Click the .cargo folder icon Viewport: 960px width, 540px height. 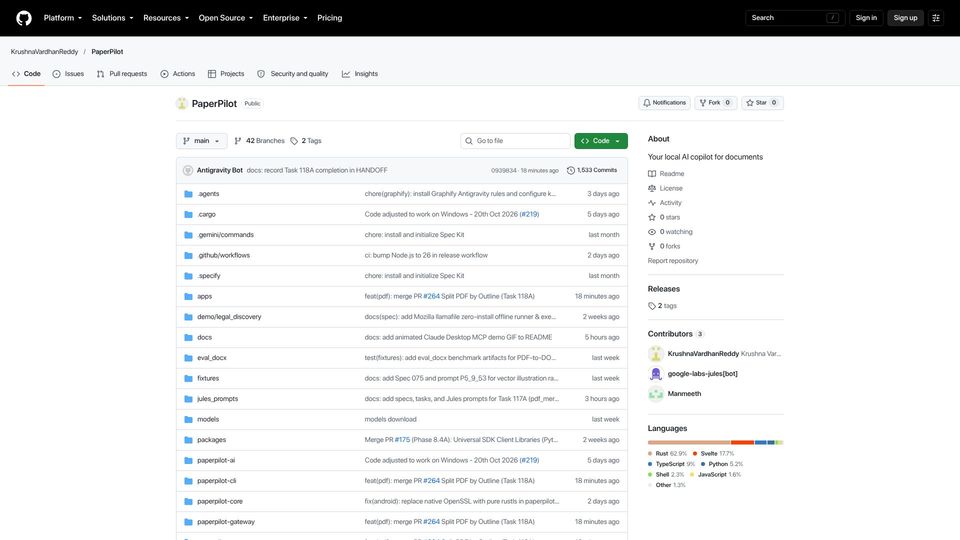[189, 214]
